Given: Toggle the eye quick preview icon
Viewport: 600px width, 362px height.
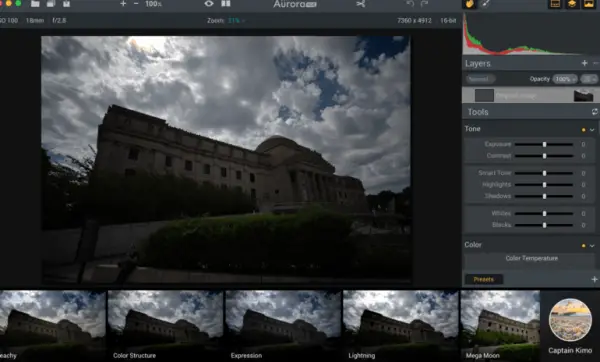Looking at the screenshot, I should (x=209, y=3).
